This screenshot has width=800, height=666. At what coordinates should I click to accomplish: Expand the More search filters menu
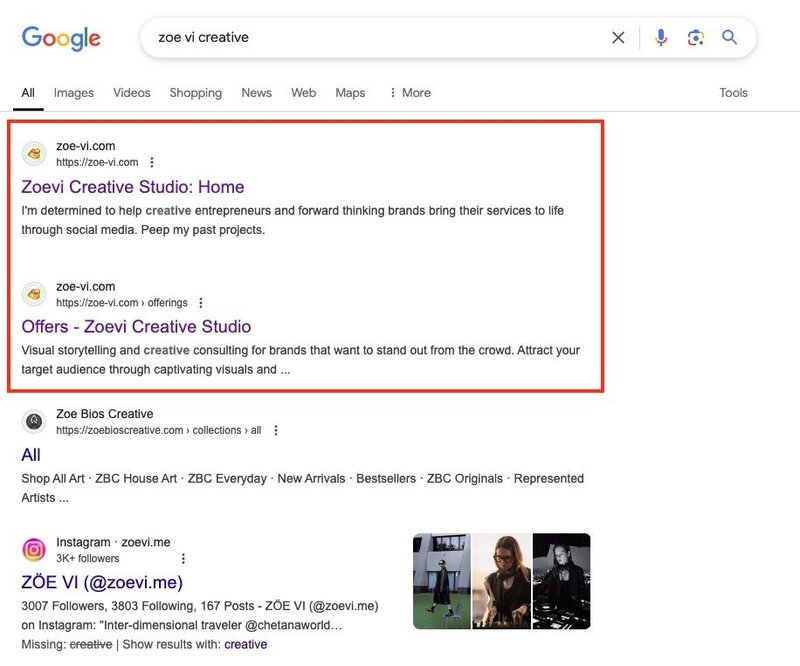(410, 93)
